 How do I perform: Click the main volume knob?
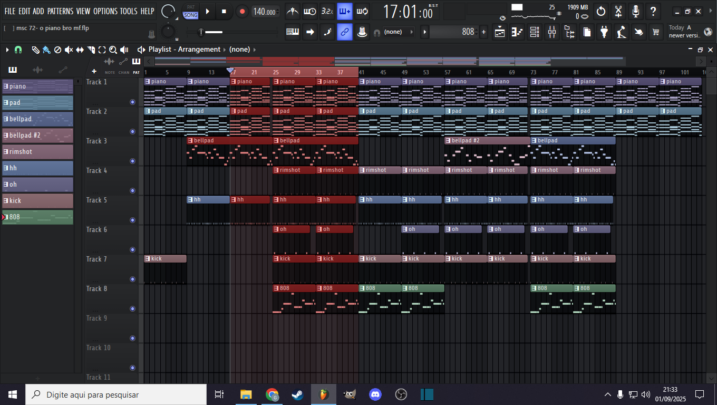pos(168,12)
